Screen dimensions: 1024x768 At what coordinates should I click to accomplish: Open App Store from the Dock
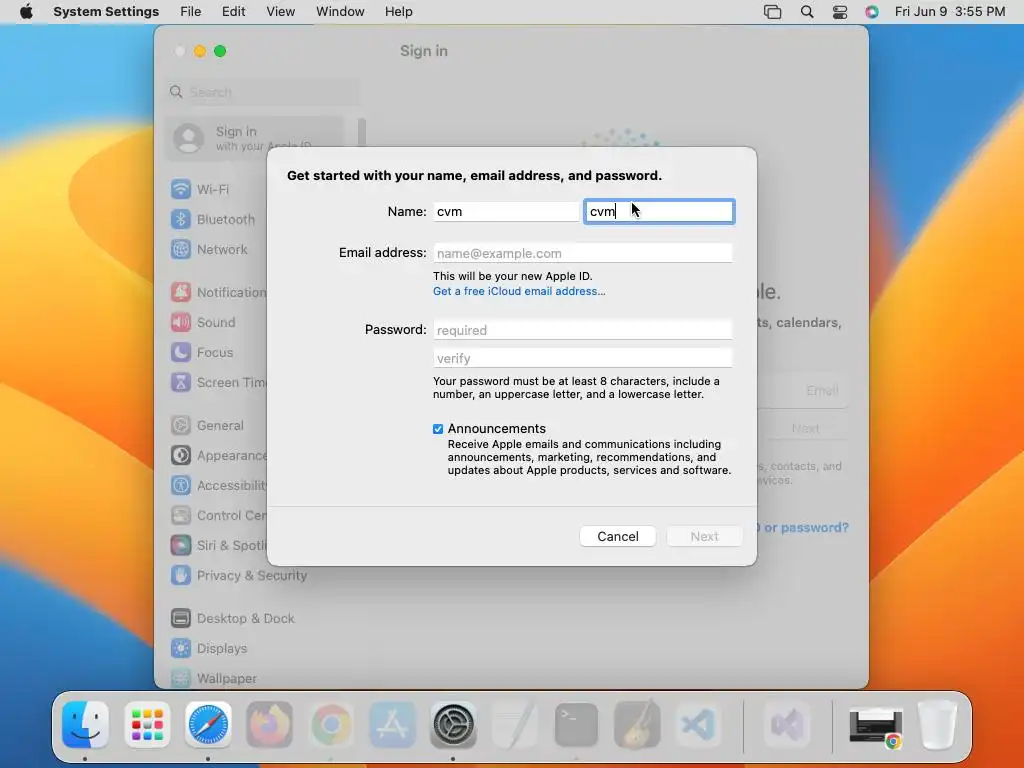(x=392, y=725)
